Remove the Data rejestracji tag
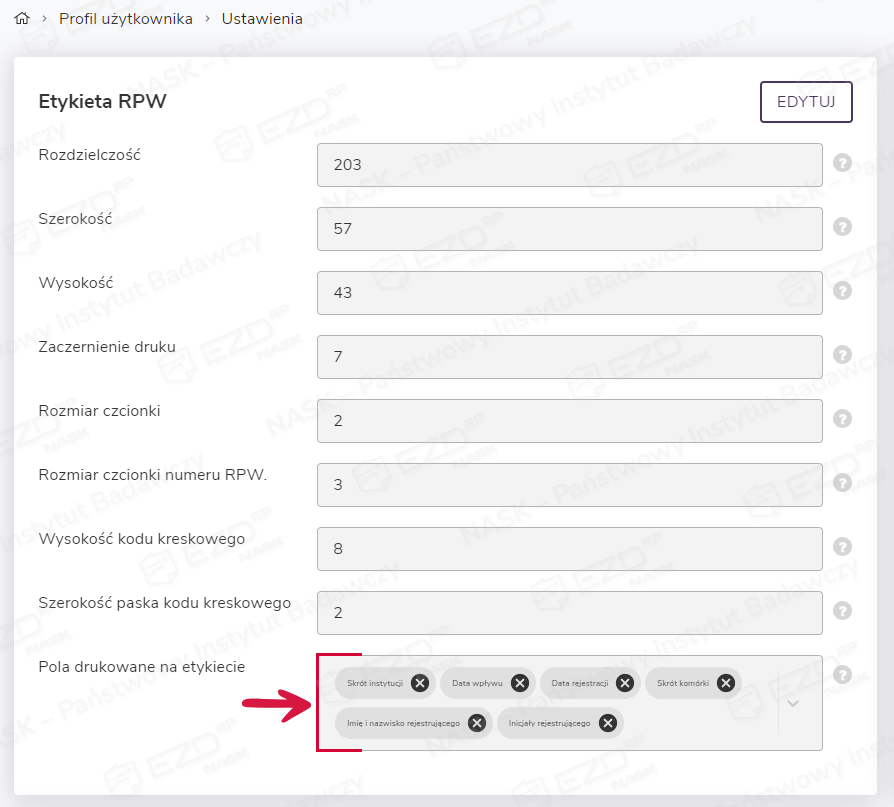This screenshot has height=807, width=894. point(625,683)
